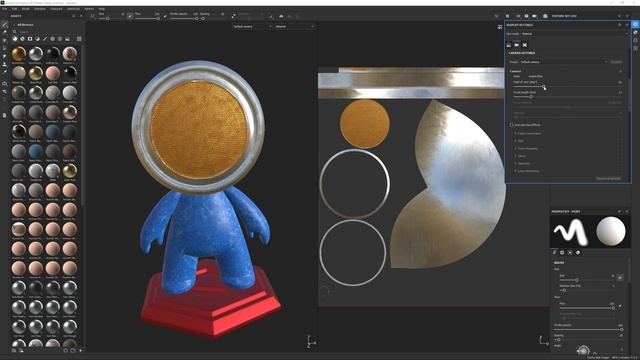Image resolution: width=640 pixels, height=360 pixels.
Task: Select the Eraser tool in left toolbar
Action: pyautogui.click(x=4, y=32)
